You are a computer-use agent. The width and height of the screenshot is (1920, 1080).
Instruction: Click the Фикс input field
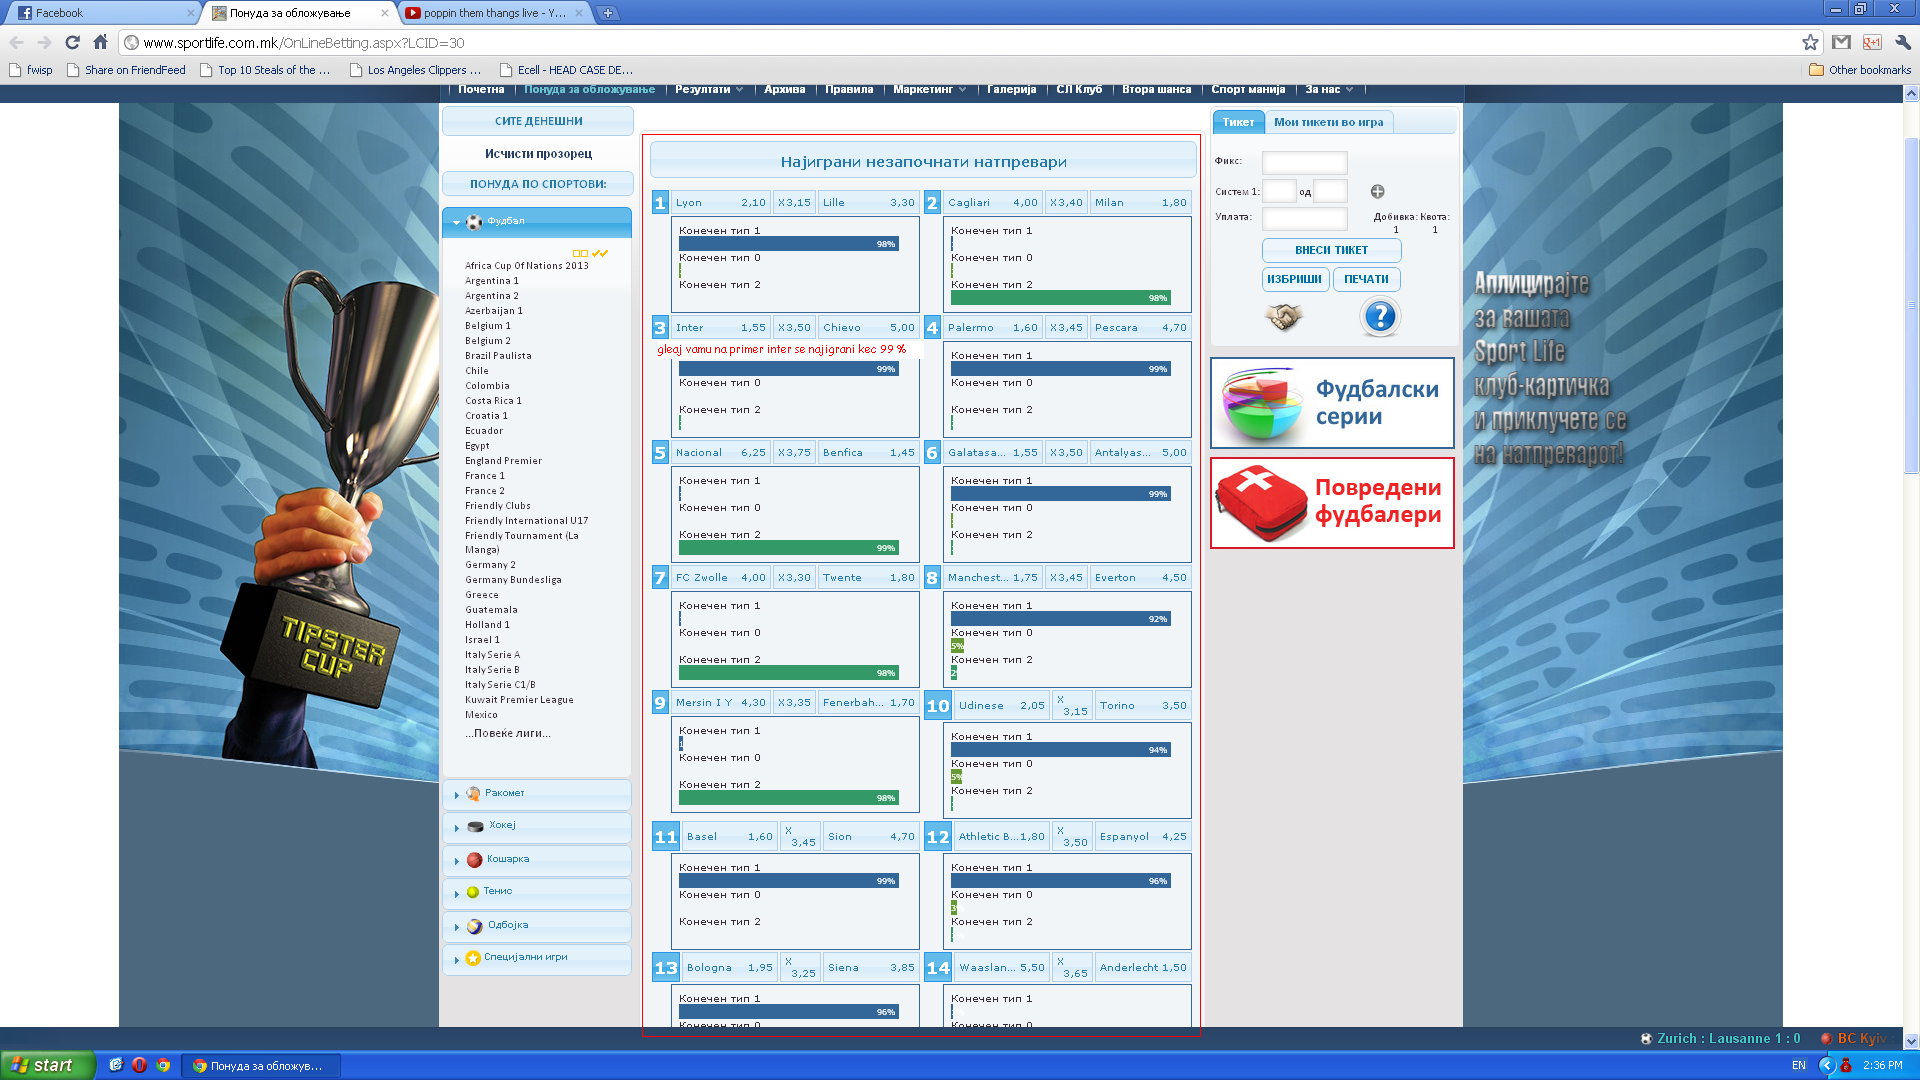[x=1304, y=162]
